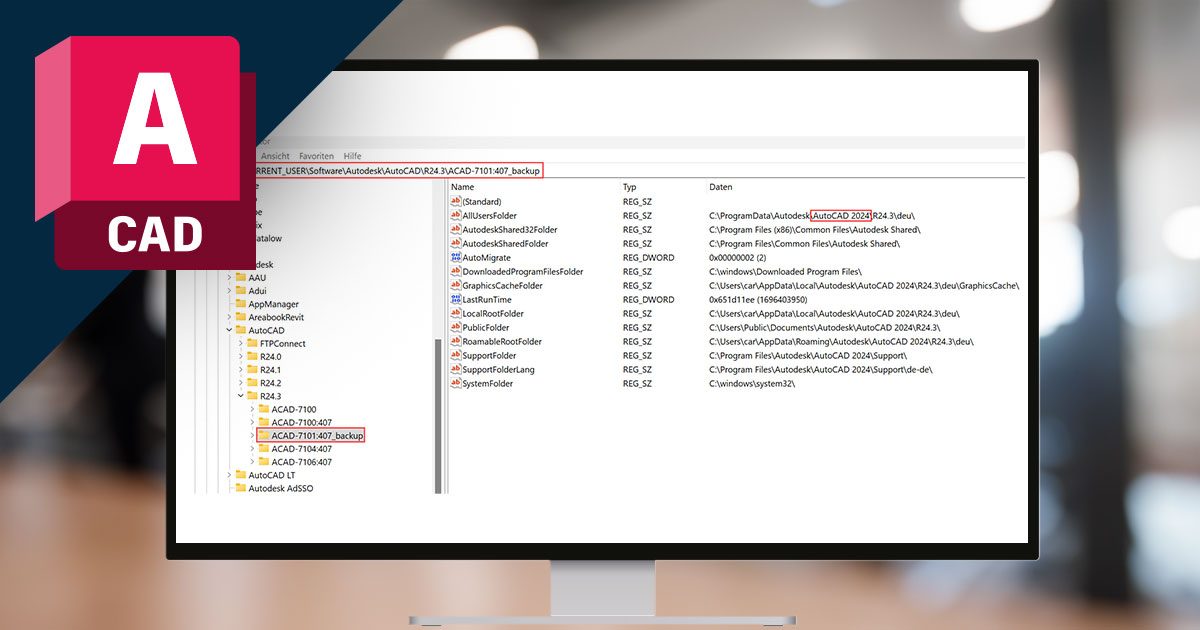Sort values by the Typ column header
Screen dimensions: 1200x630
click(630, 187)
